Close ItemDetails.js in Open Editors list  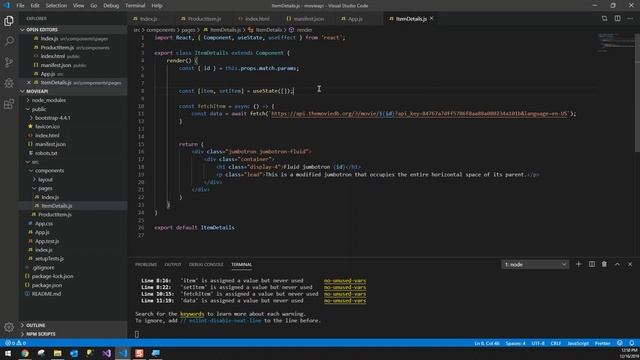tap(29, 82)
